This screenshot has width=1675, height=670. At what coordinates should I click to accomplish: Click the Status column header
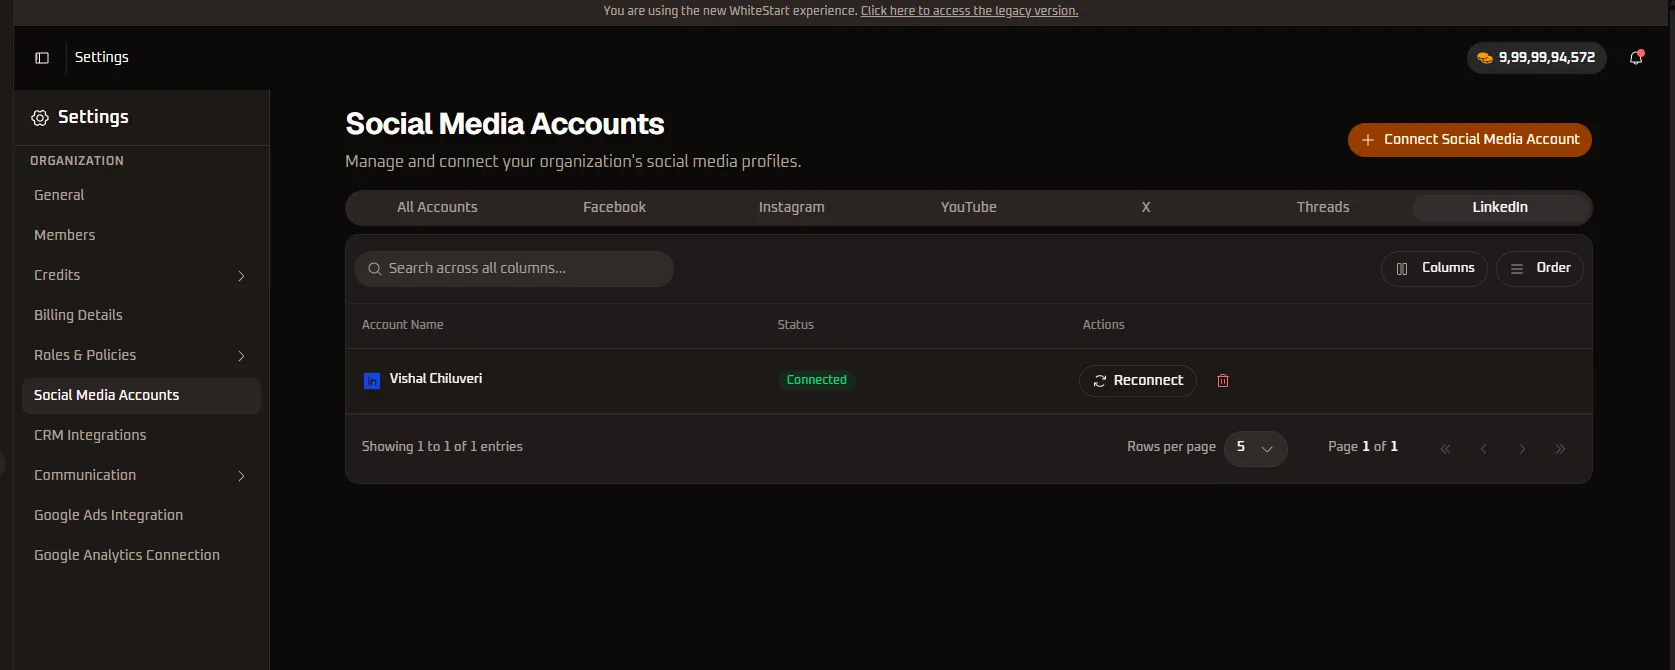click(795, 325)
